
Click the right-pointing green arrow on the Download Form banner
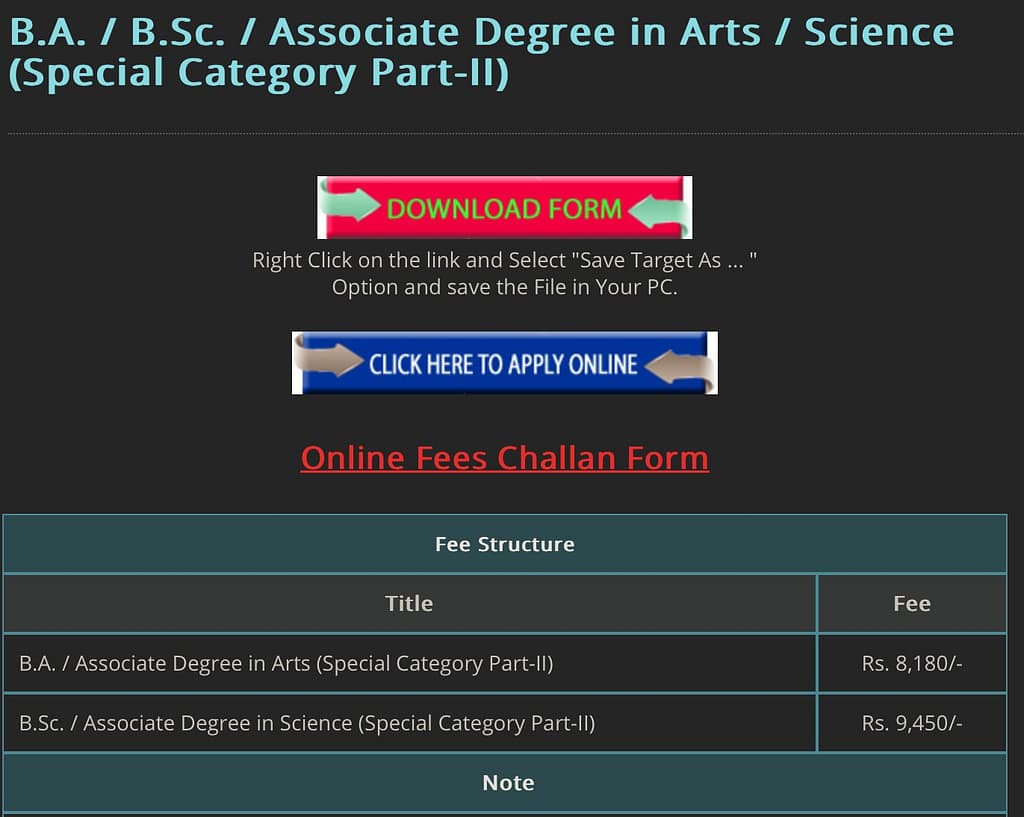[x=353, y=207]
